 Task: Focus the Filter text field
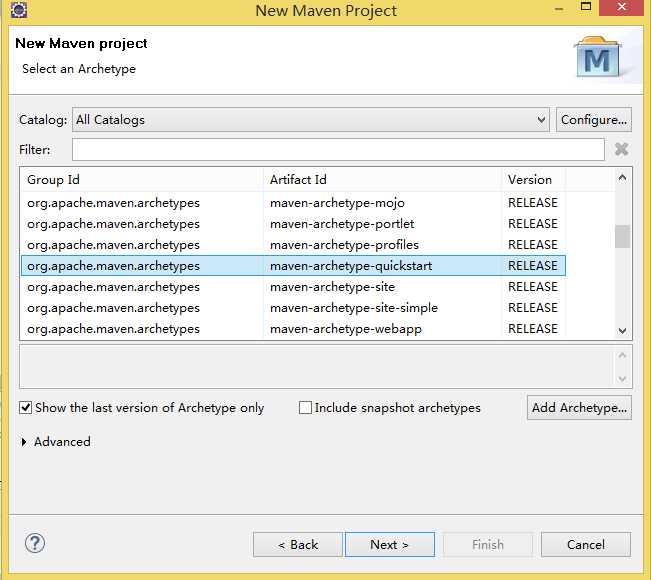pos(338,149)
